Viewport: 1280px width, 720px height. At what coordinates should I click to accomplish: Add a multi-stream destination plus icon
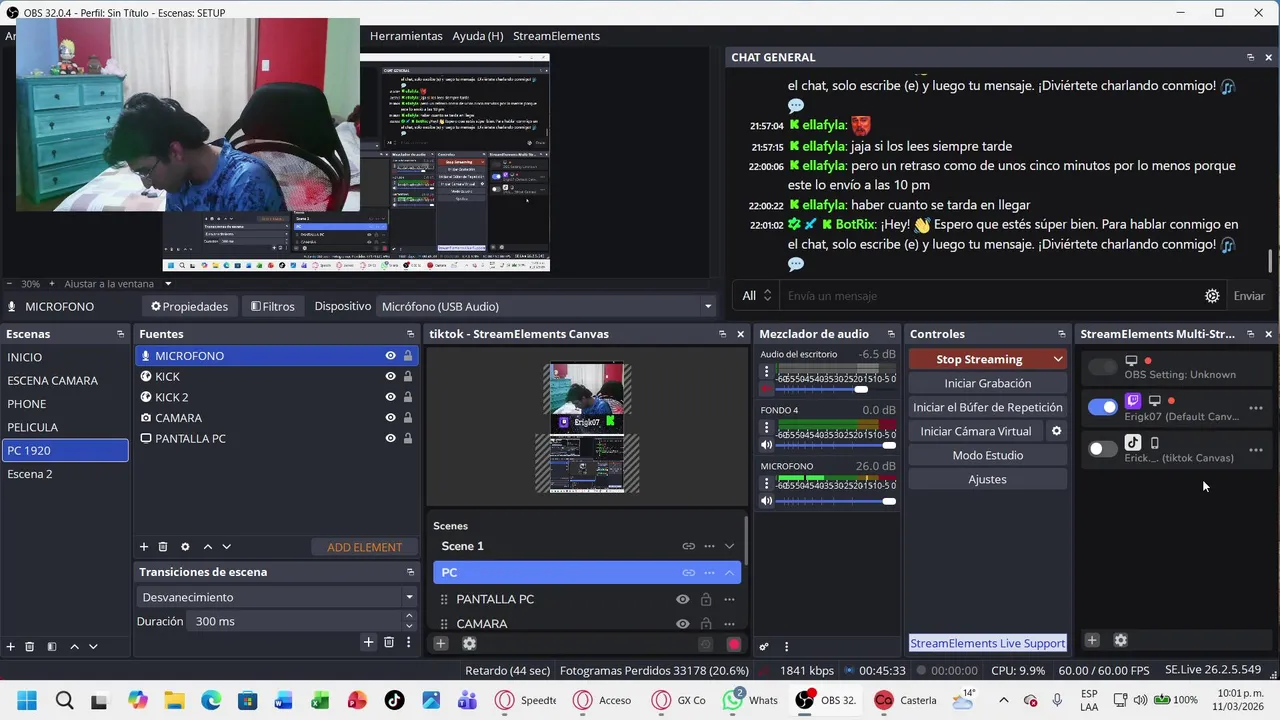tap(1092, 640)
